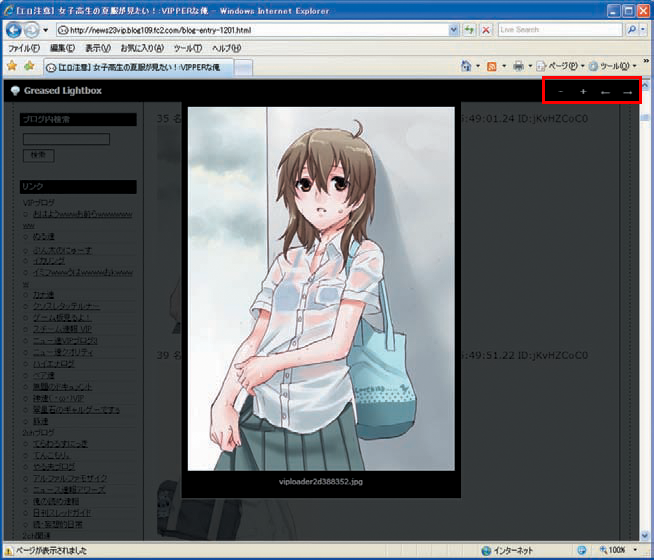Expand the zoom level dropdown arrow
654x560 pixels.
[635, 550]
